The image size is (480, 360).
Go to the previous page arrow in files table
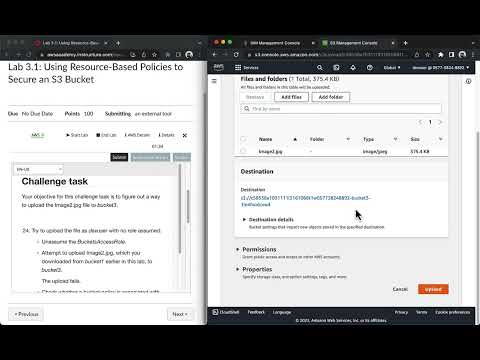(420, 122)
